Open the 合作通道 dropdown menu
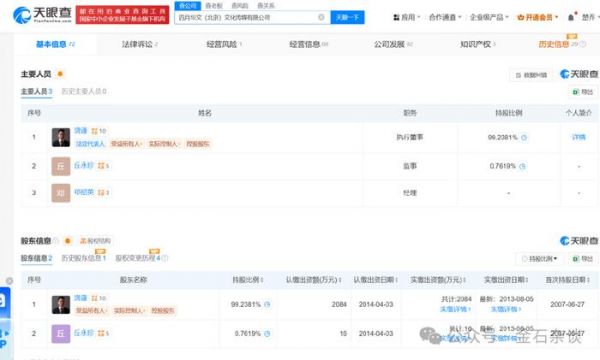Viewport: 600px width, 360px height. coord(445,17)
